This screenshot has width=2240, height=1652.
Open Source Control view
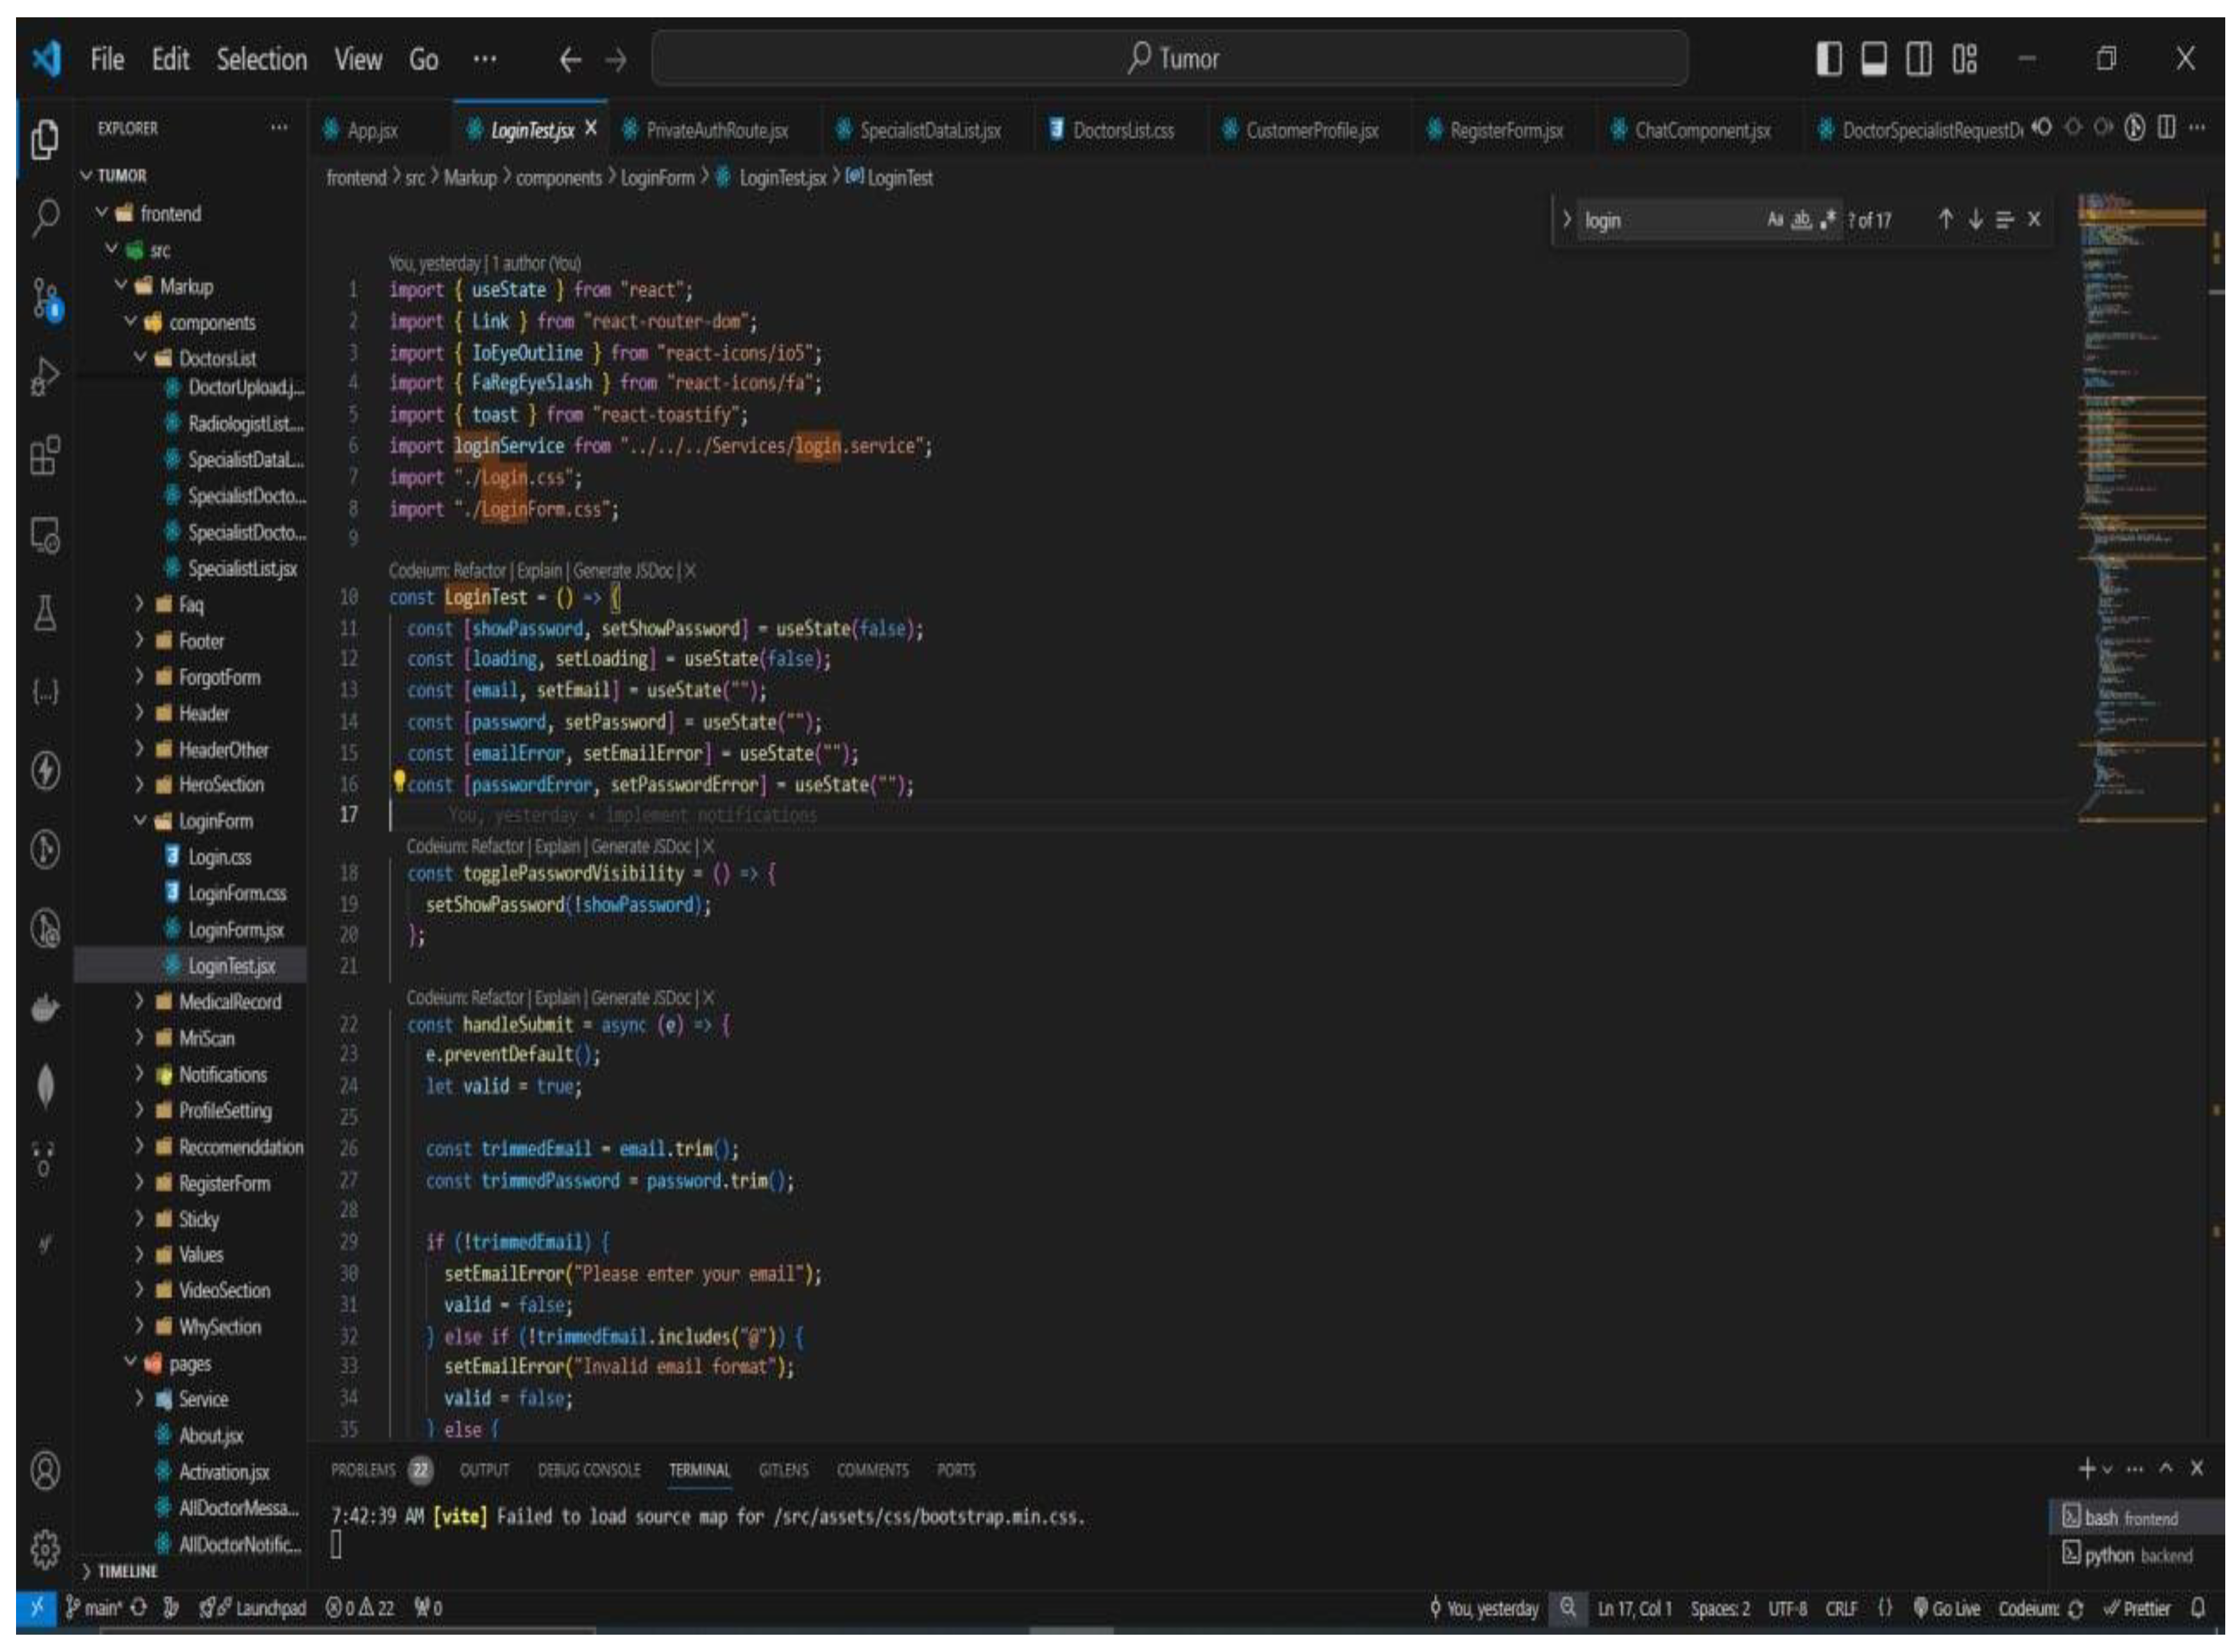coord(45,298)
